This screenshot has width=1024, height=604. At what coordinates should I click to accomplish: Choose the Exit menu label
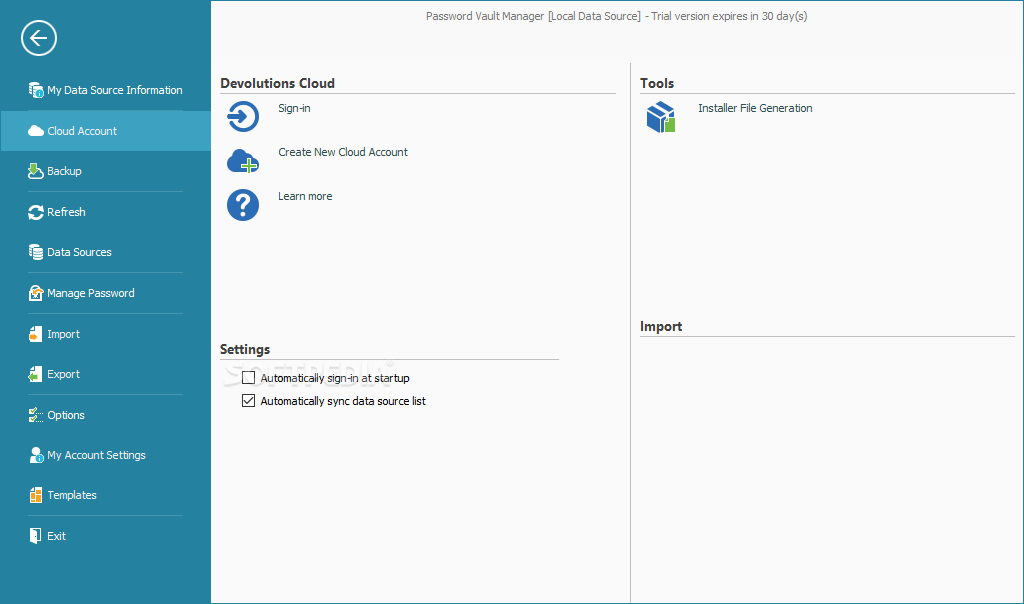pos(56,536)
